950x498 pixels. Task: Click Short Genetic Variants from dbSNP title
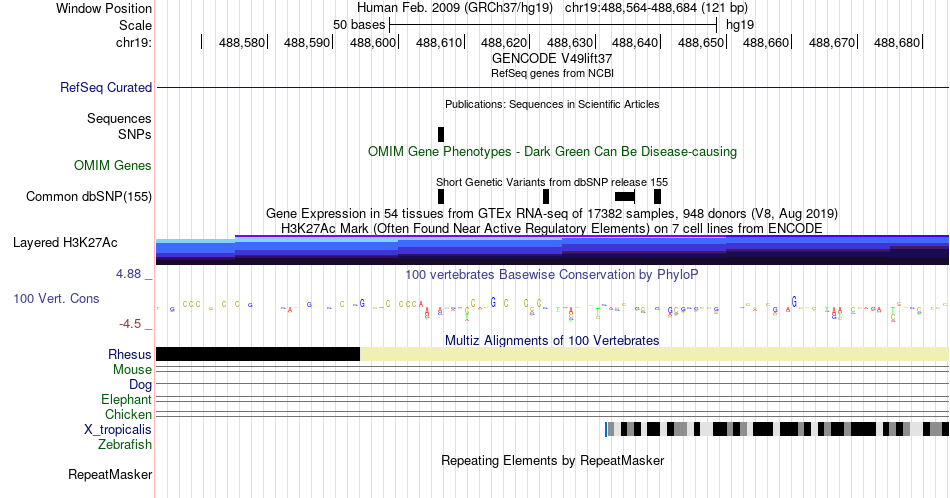click(552, 182)
